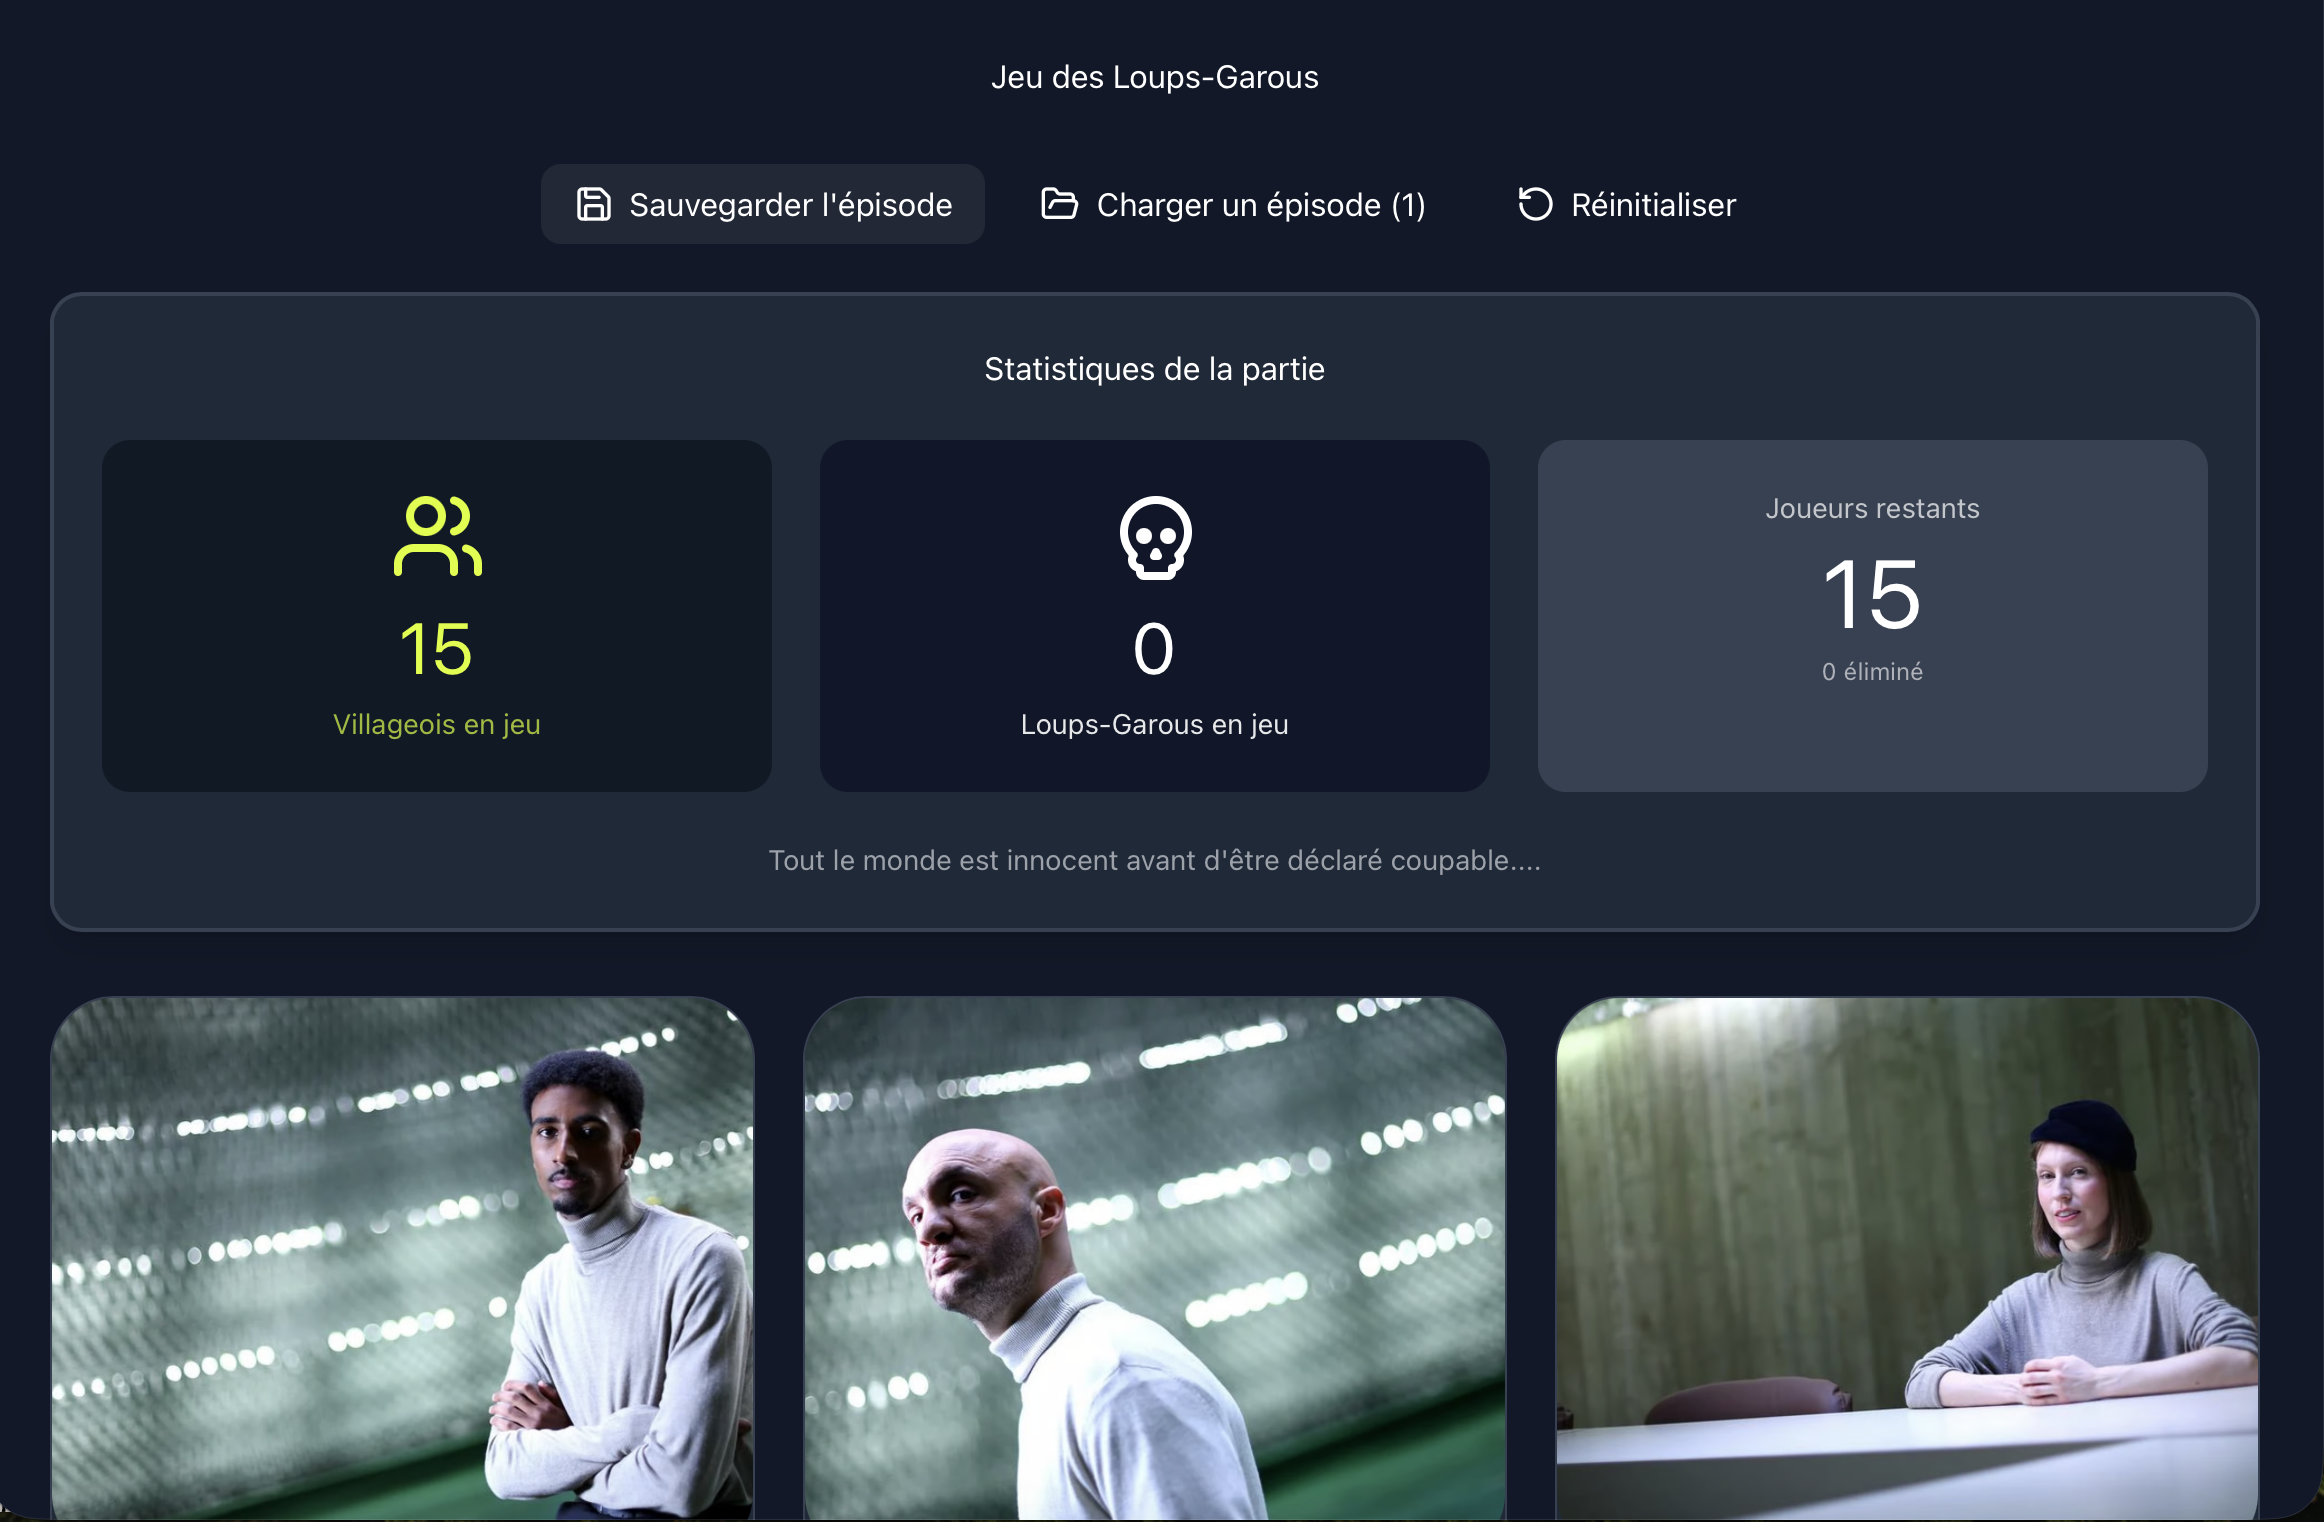The image size is (2324, 1522).
Task: Click the villagers count 15 in yellow
Action: pos(436,649)
